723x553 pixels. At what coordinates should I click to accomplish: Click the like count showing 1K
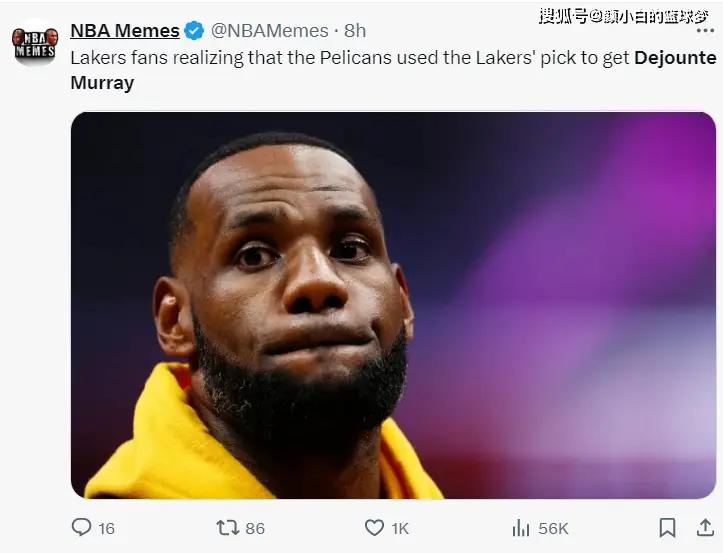pos(402,528)
